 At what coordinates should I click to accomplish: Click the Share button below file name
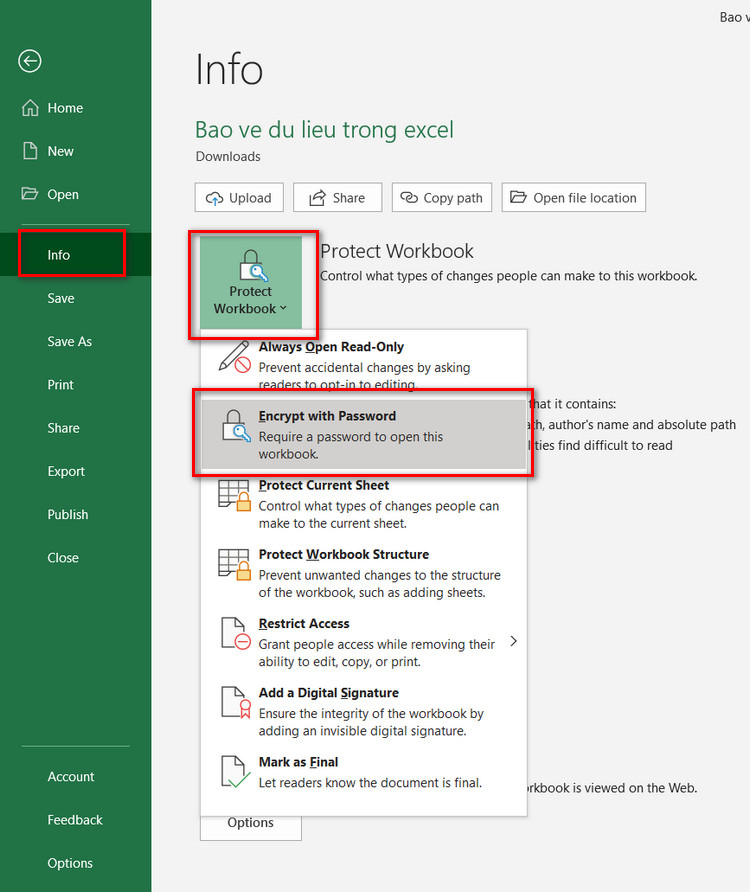click(x=337, y=197)
